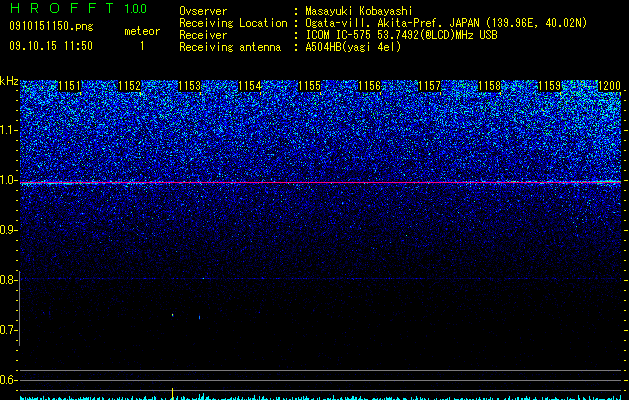The width and height of the screenshot is (629, 400).
Task: Click the 1153 time marker label
Action: click(x=189, y=86)
